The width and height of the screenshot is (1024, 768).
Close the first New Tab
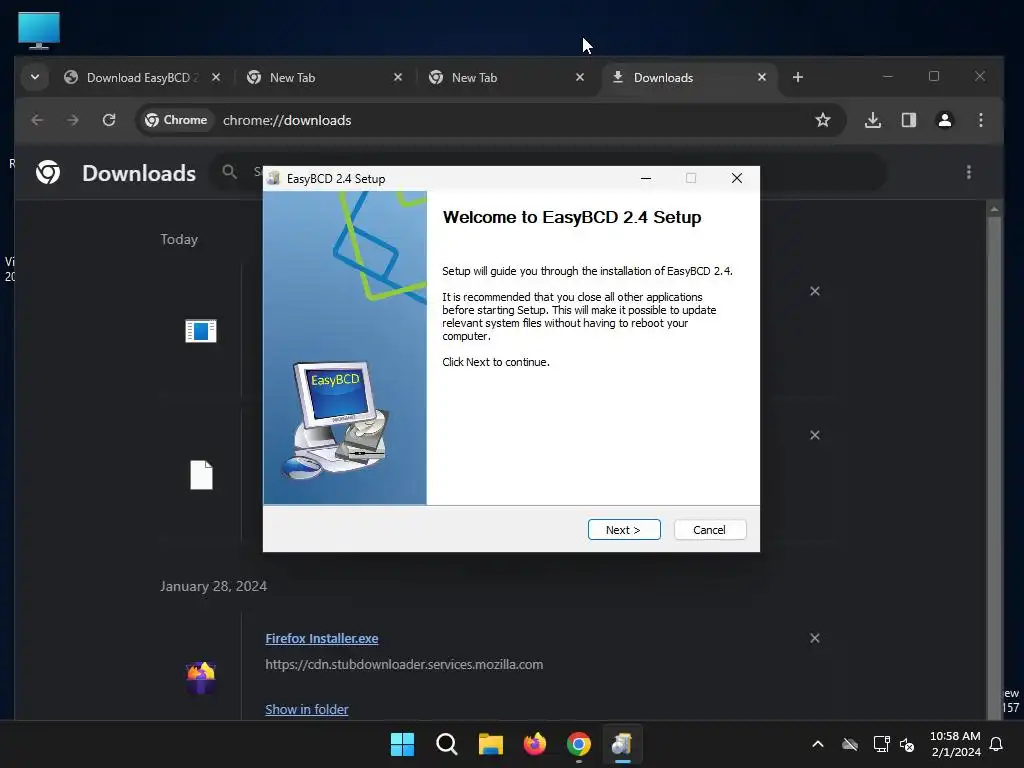pyautogui.click(x=398, y=77)
